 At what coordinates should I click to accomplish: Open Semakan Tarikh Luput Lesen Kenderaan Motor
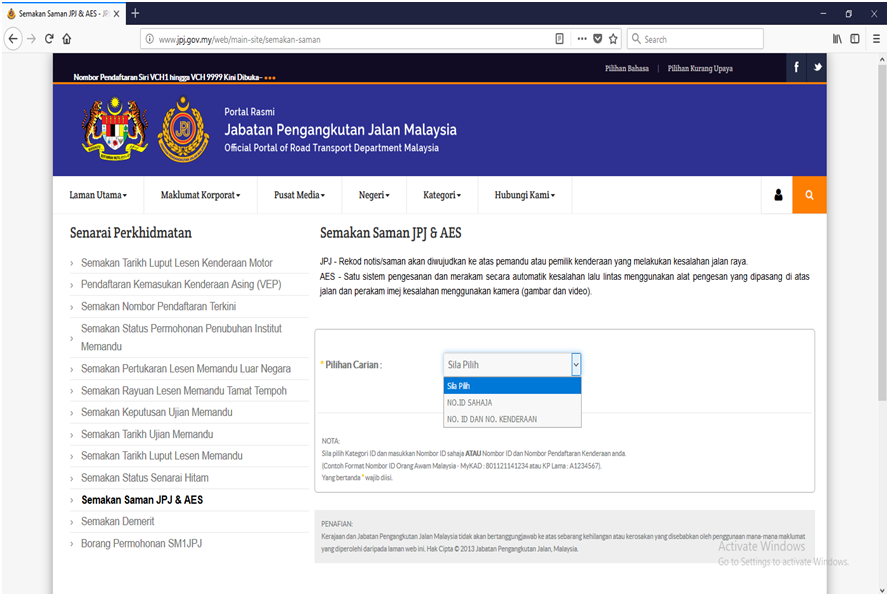click(176, 263)
